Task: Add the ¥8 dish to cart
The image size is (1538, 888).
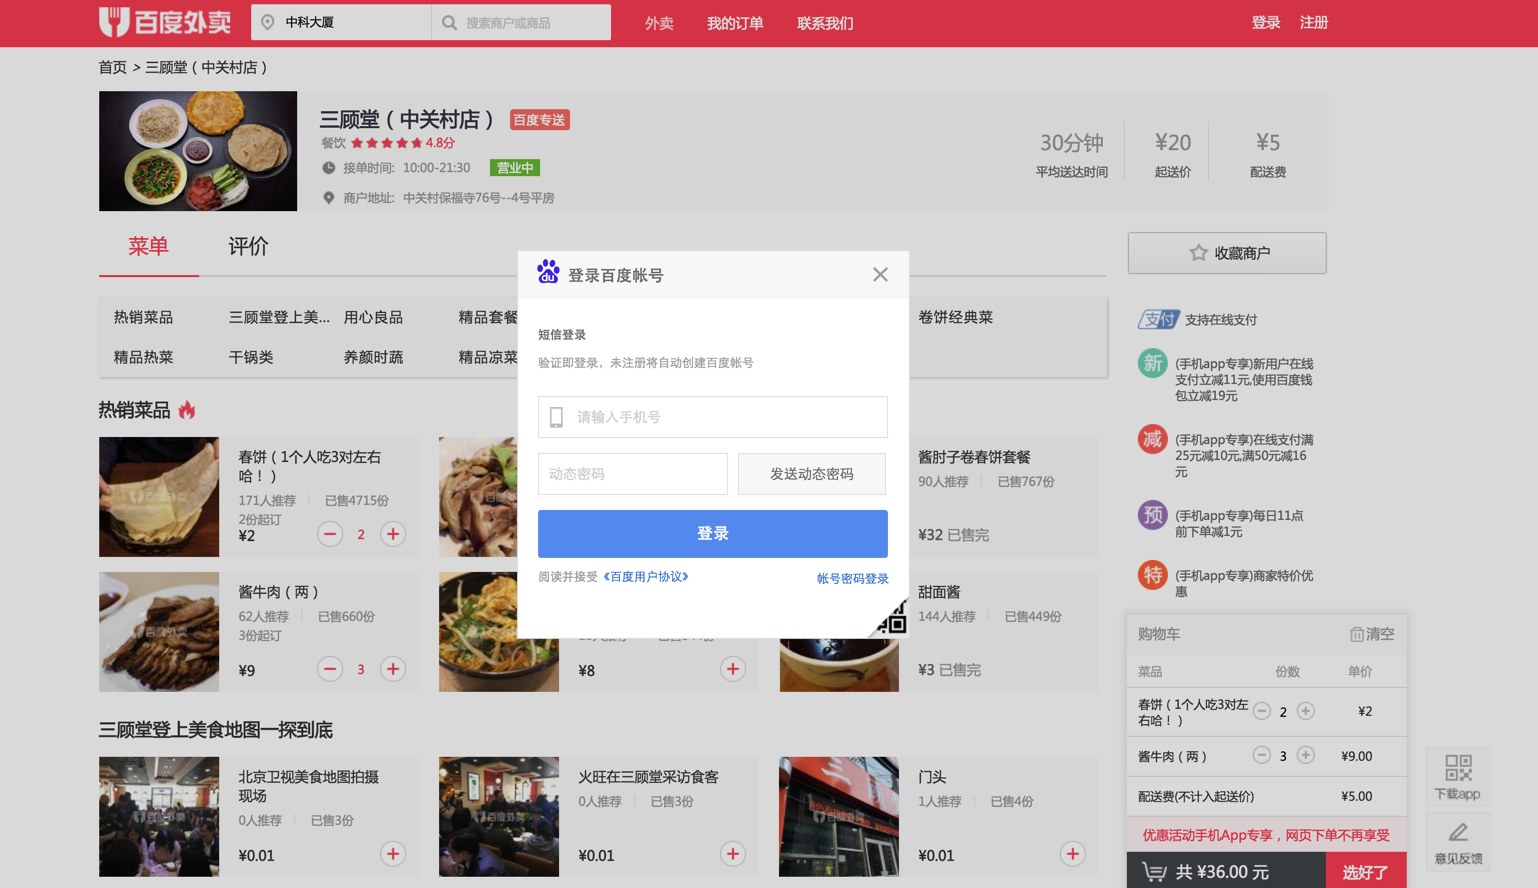Action: [x=733, y=669]
